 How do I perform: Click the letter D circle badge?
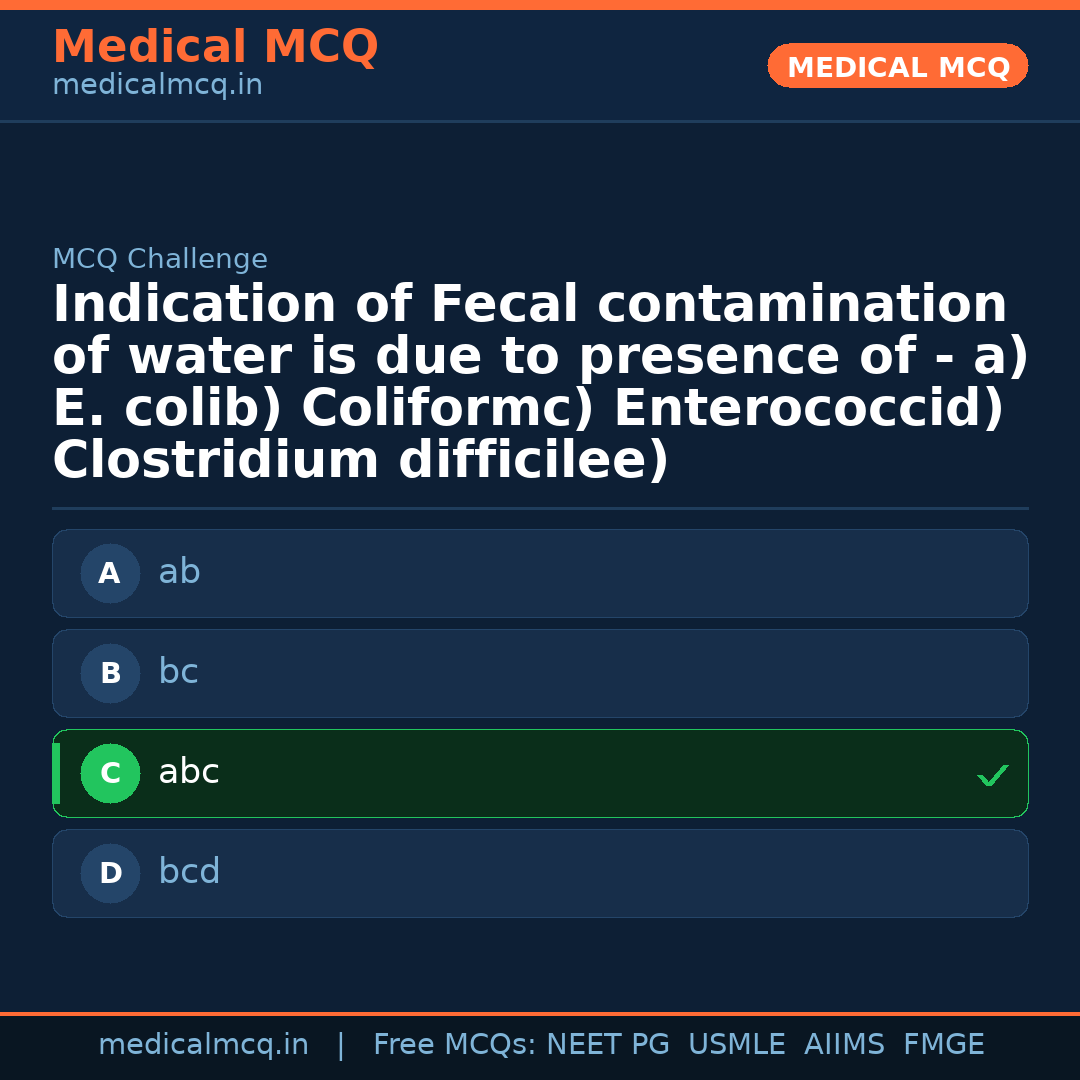coord(110,873)
